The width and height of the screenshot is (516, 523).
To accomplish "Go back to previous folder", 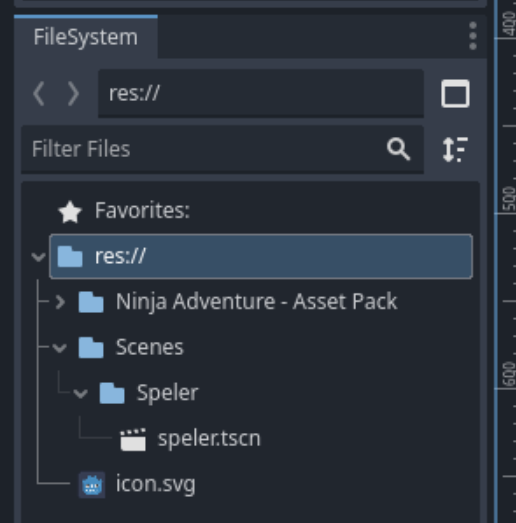I will pos(39,94).
